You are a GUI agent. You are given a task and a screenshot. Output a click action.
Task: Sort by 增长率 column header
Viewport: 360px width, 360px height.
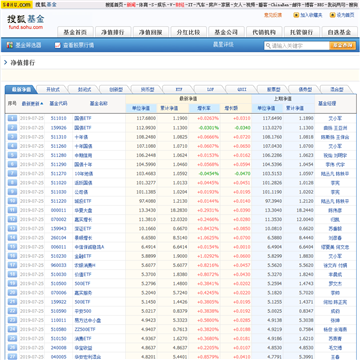point(204,108)
